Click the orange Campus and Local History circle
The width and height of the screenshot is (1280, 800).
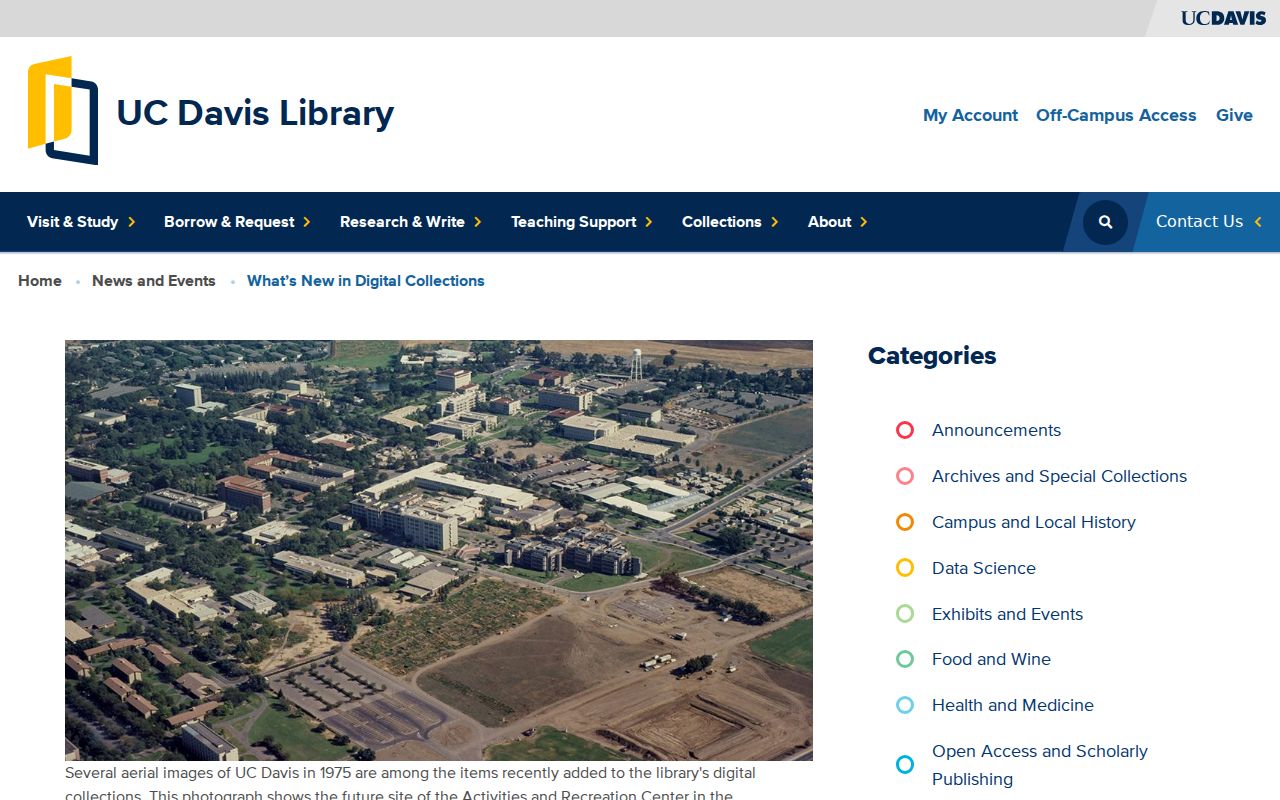(905, 522)
